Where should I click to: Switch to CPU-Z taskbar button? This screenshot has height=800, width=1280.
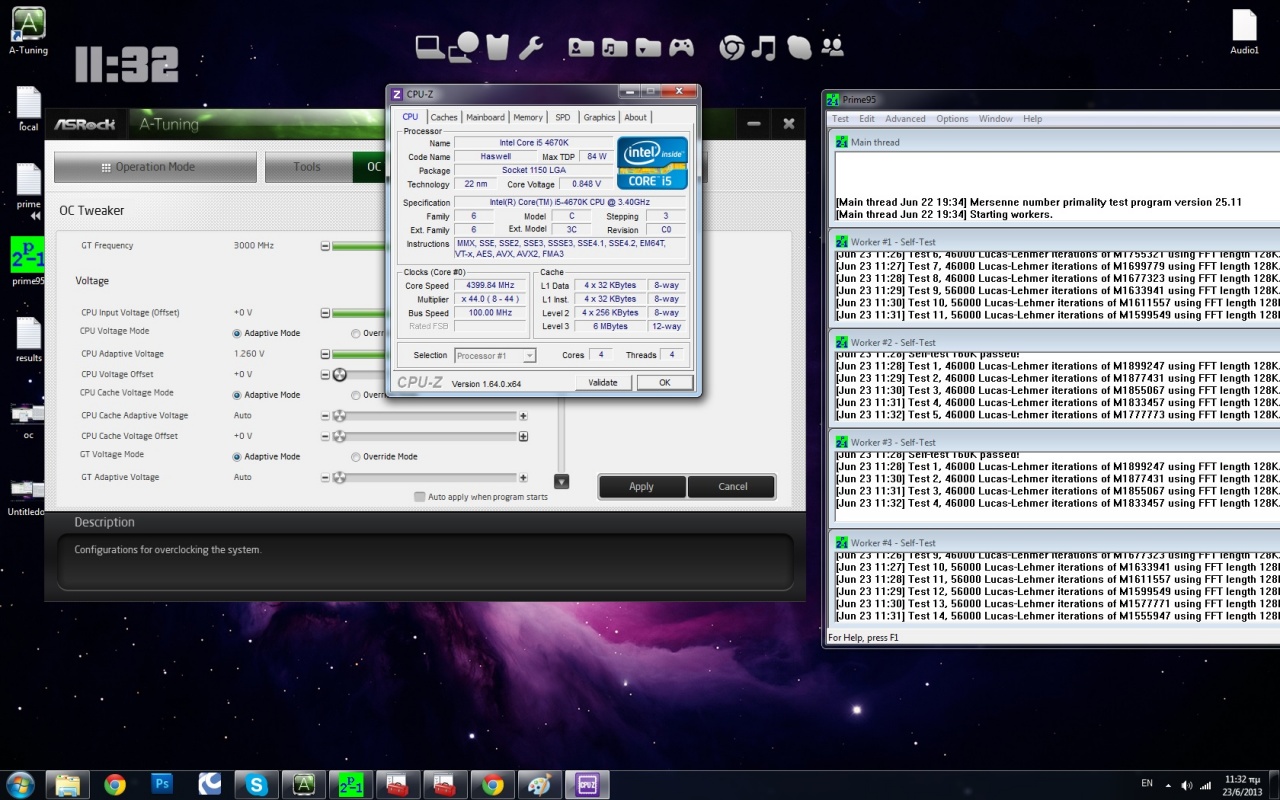[587, 785]
